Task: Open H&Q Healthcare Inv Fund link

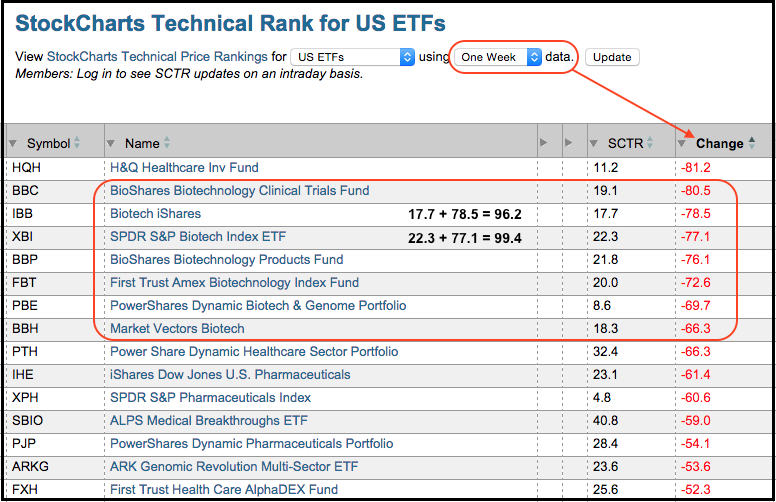Action: tap(183, 167)
